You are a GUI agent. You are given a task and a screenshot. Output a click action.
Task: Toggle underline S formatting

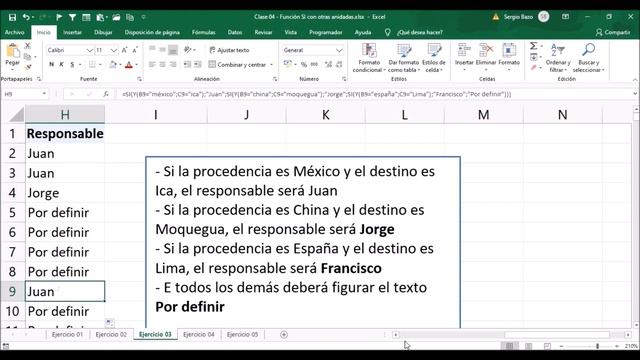[x=72, y=64]
